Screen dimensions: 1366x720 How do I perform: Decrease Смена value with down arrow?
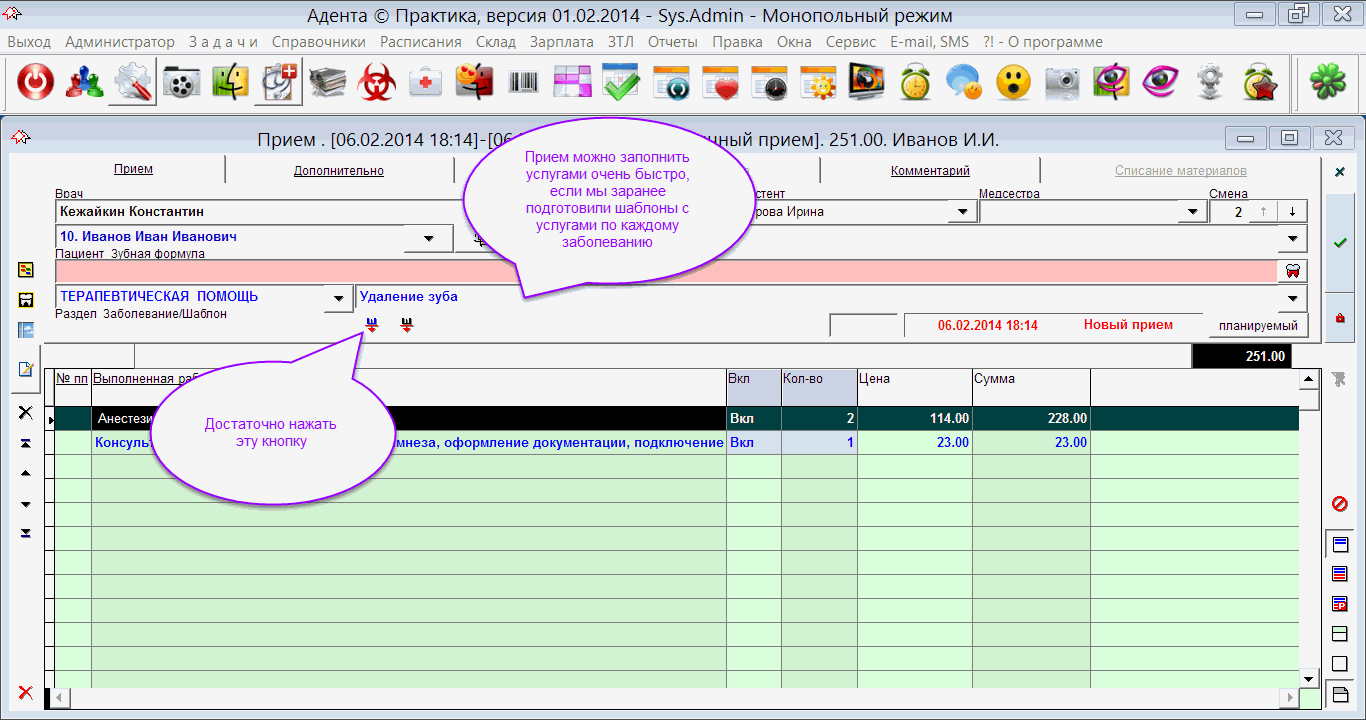(1292, 212)
